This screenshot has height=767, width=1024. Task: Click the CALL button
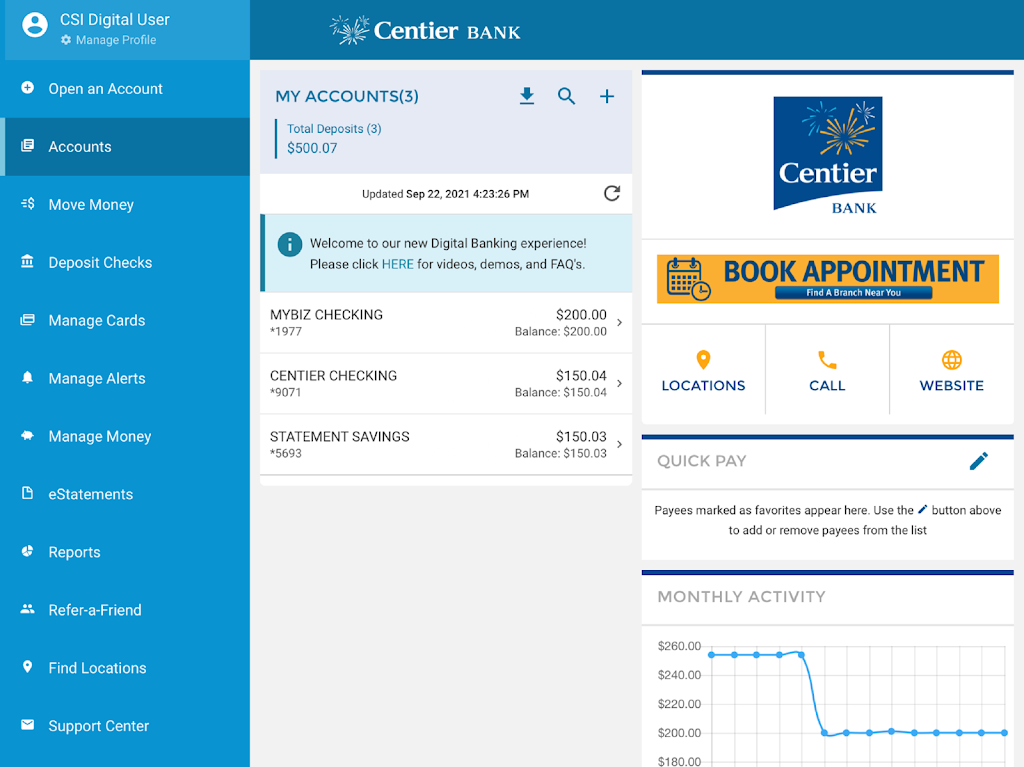coord(827,370)
